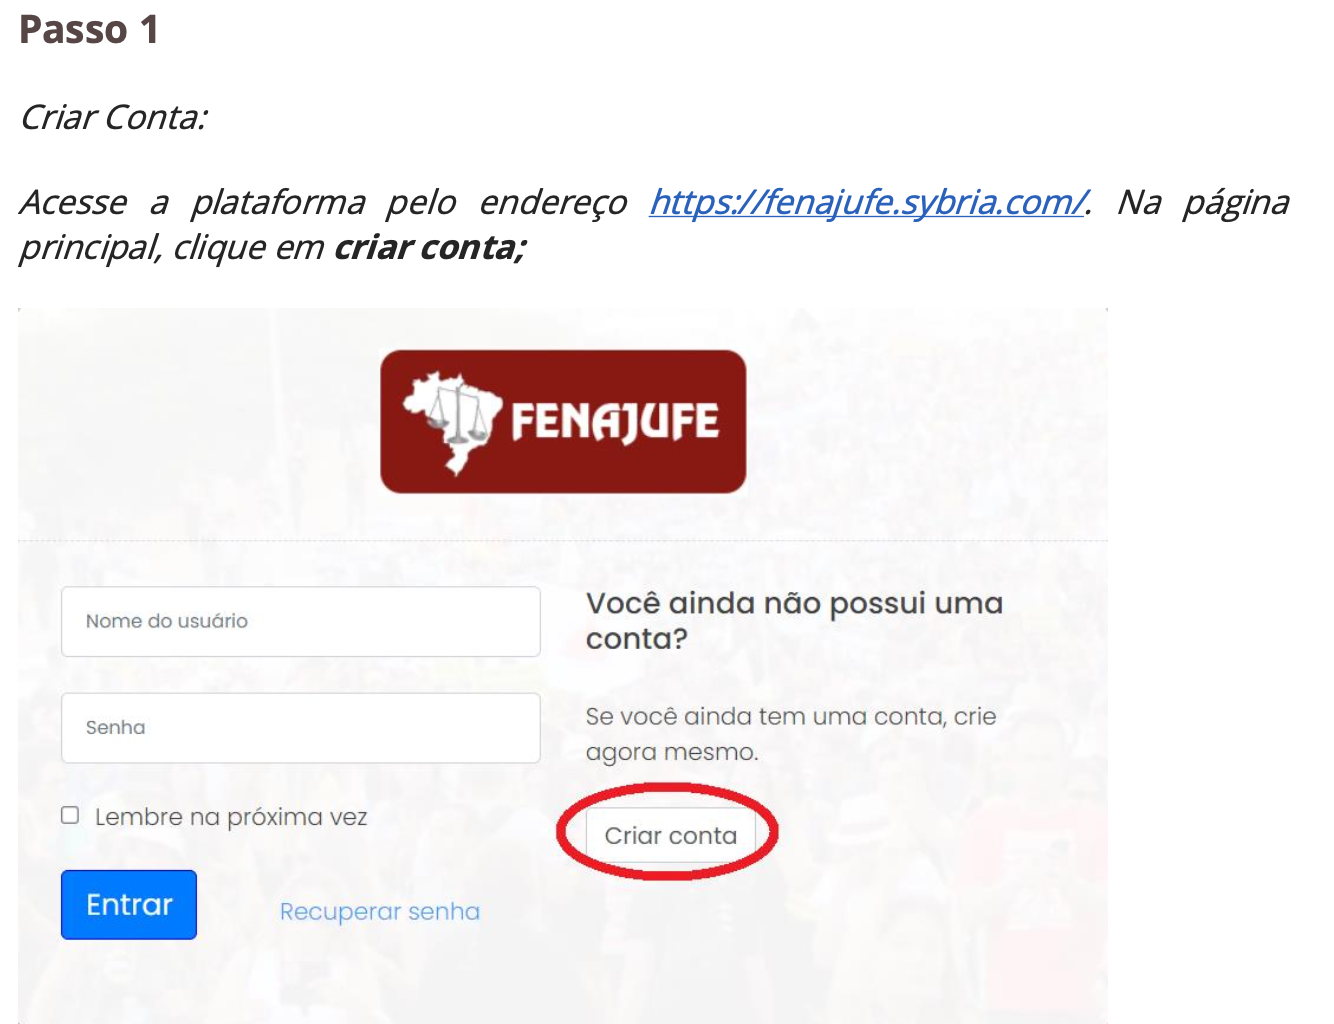1334x1024 pixels.
Task: Focus the 'Nome do usuário' field
Action: (x=301, y=621)
